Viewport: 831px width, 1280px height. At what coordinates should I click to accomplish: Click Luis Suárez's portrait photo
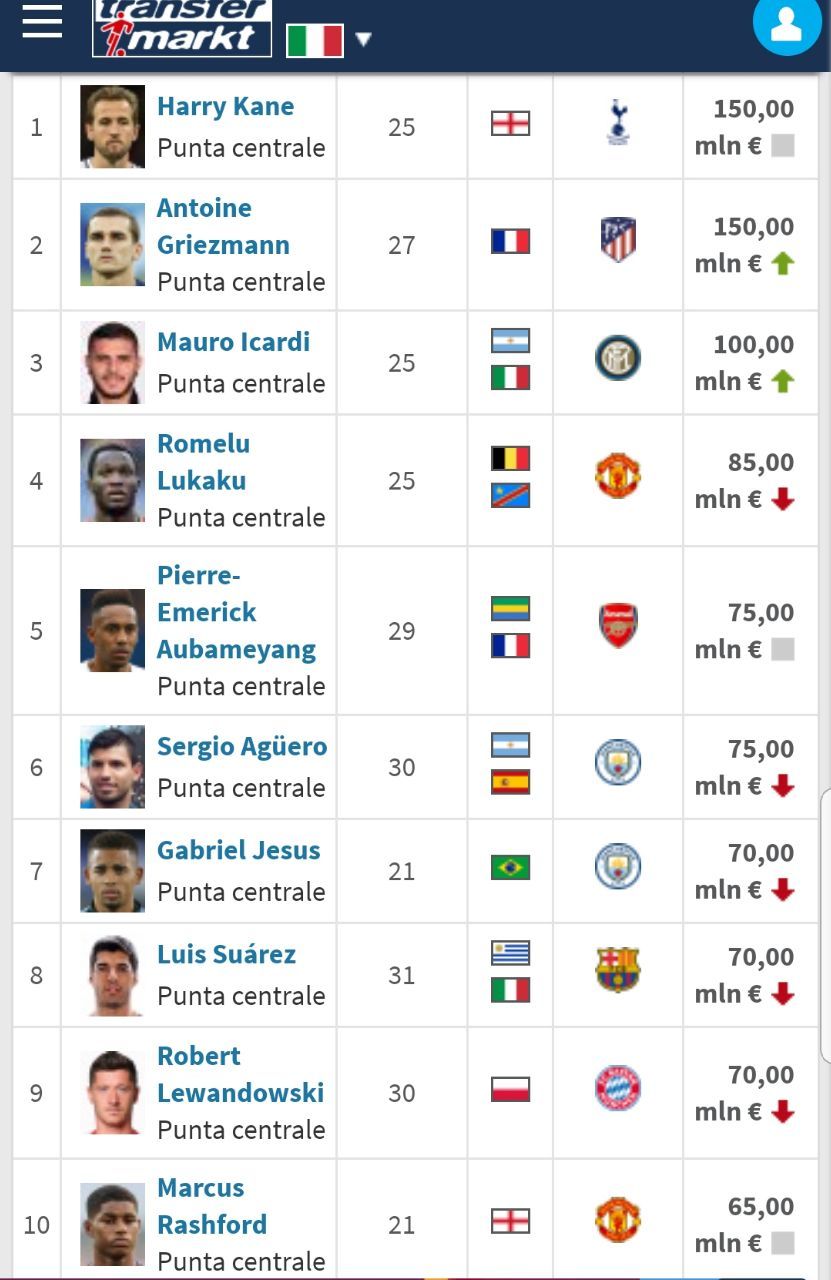(112, 975)
